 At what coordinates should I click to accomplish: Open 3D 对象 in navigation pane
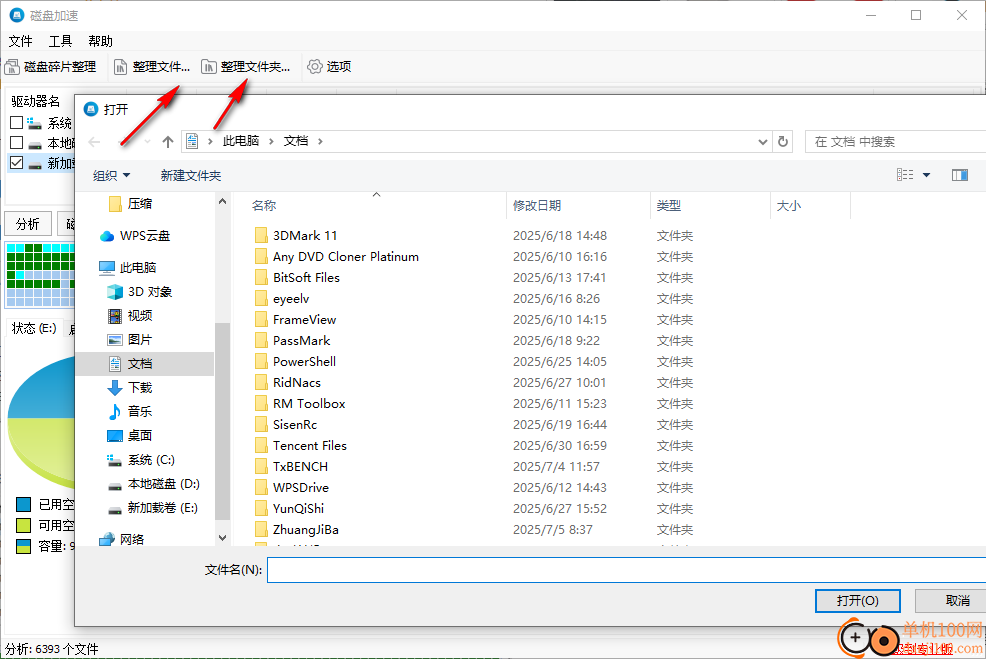click(150, 292)
